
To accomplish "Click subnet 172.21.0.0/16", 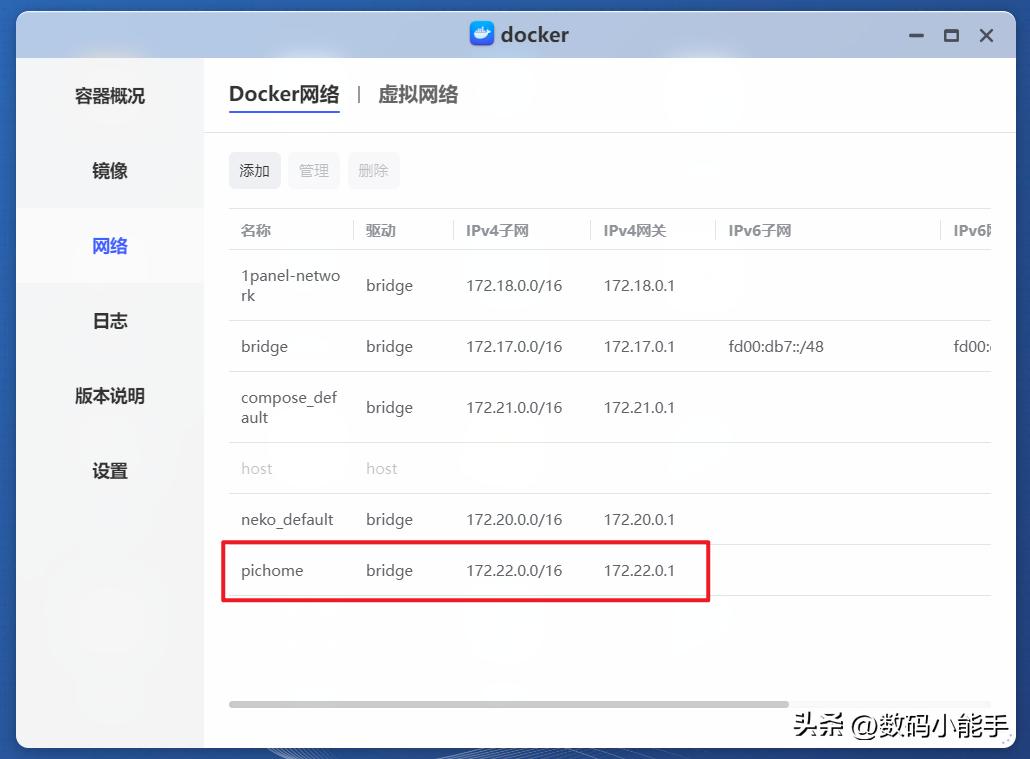I will coord(514,408).
